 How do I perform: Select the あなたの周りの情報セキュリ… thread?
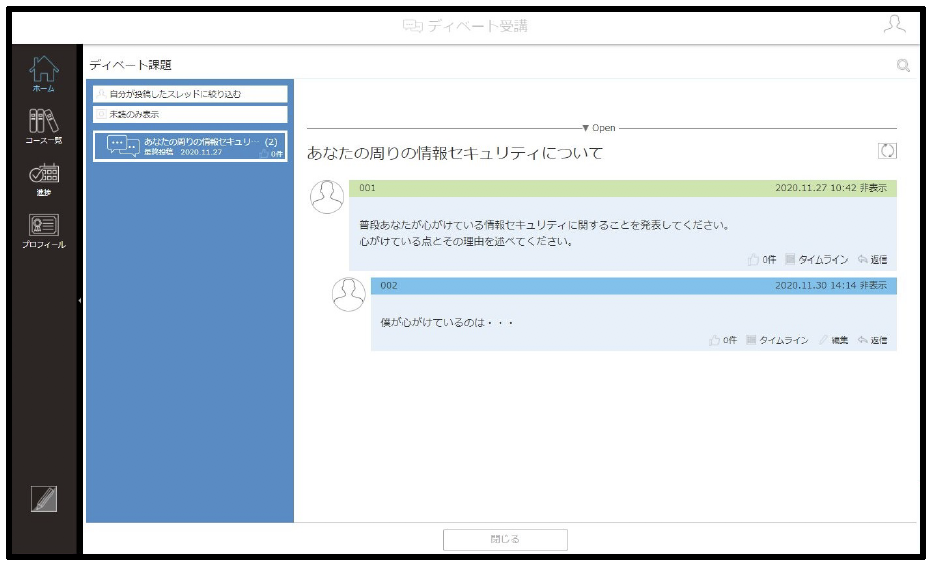[190, 146]
